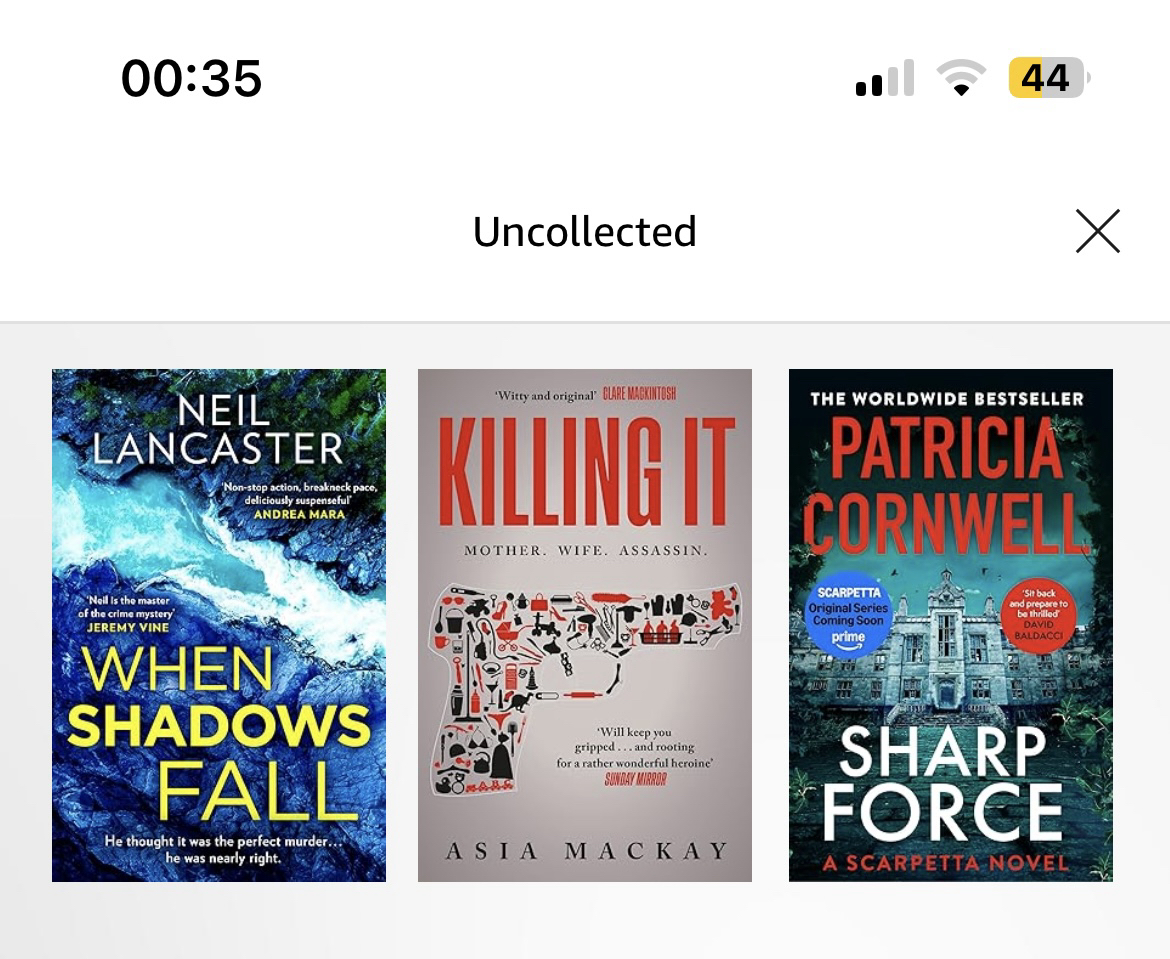Tap the gun illustration on Killing It

coord(584,687)
